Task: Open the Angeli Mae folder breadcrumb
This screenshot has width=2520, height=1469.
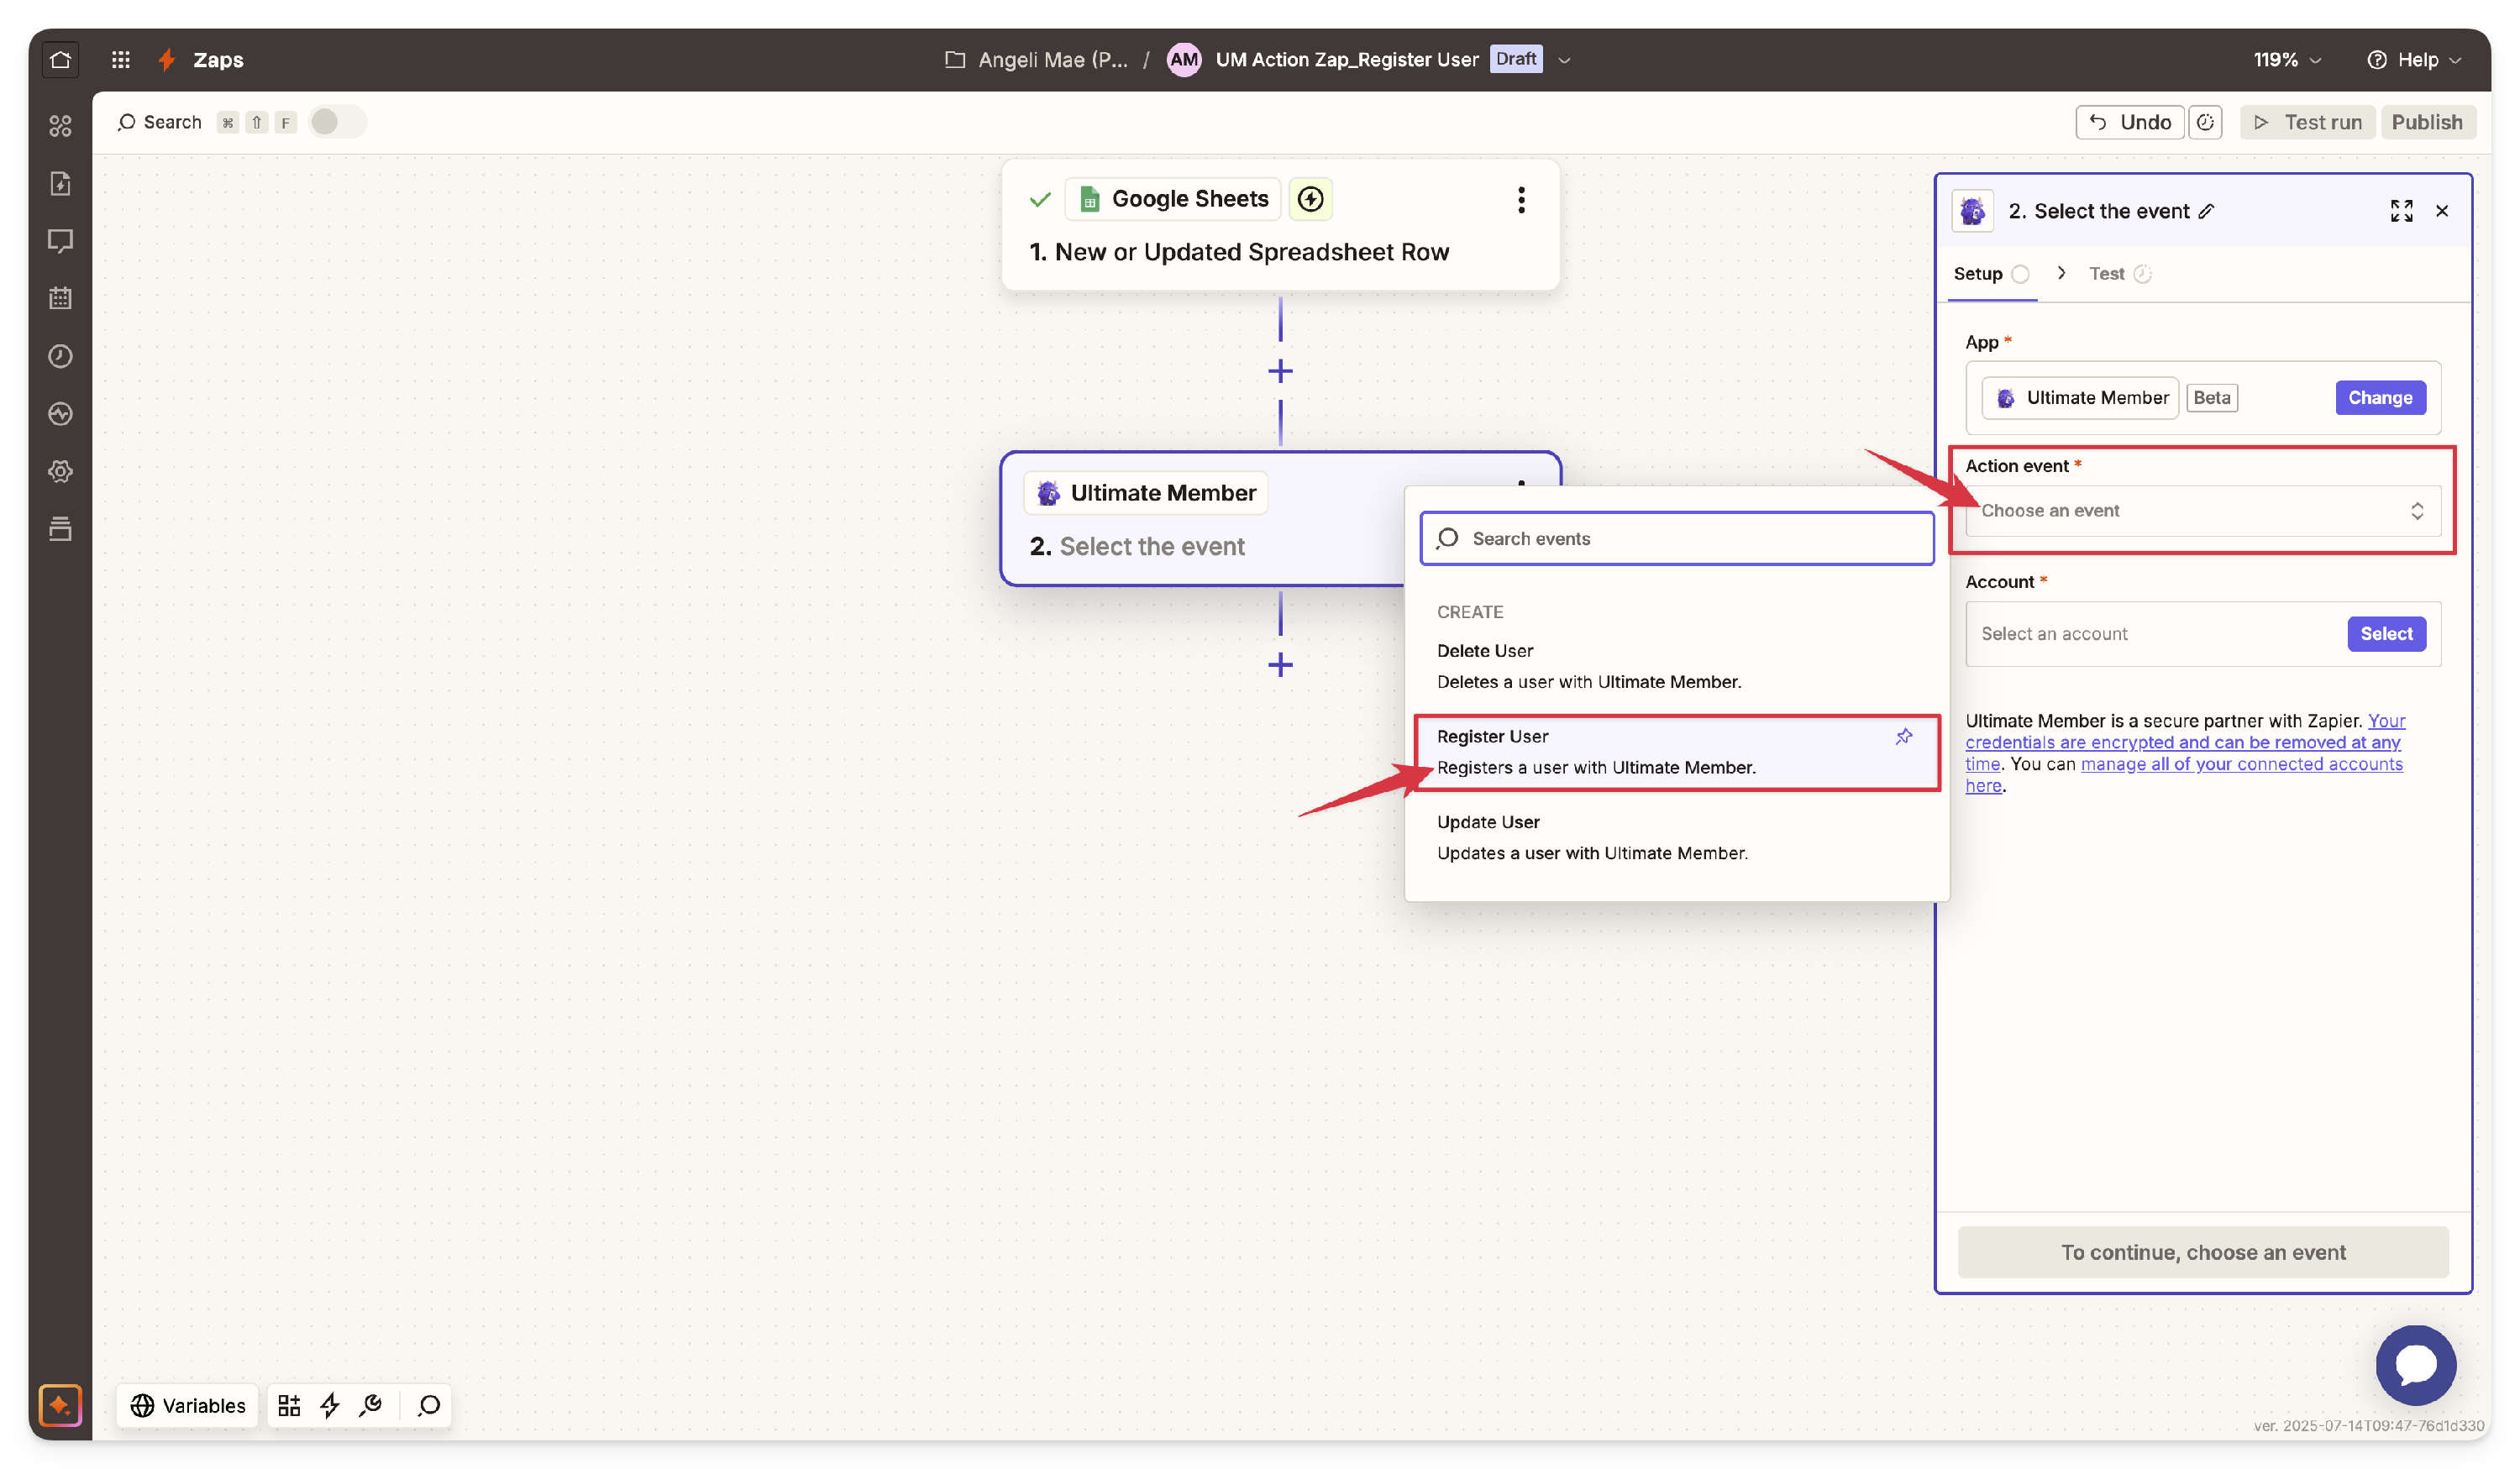Action: coord(1036,60)
